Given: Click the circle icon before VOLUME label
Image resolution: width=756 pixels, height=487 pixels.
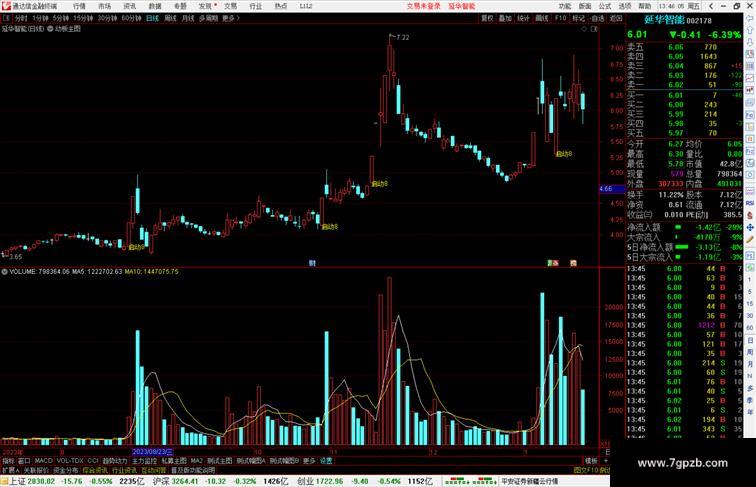Looking at the screenshot, I should tap(4, 272).
